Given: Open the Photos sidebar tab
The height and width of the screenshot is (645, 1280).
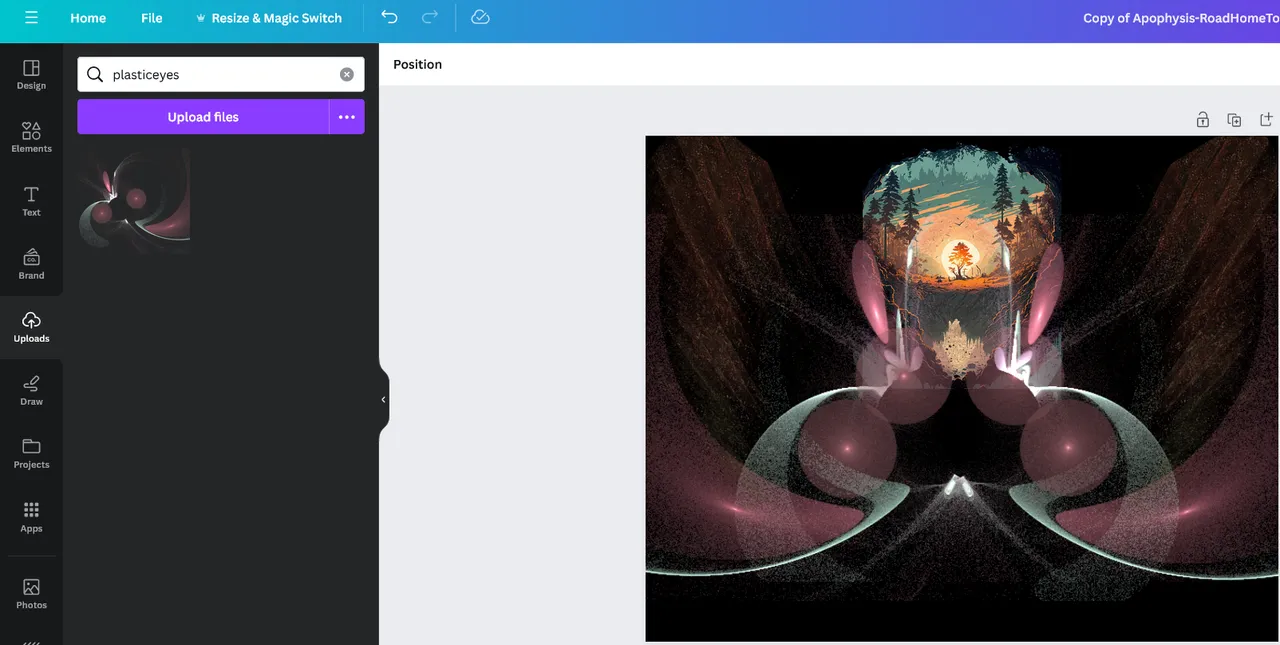Looking at the screenshot, I should coord(31,593).
